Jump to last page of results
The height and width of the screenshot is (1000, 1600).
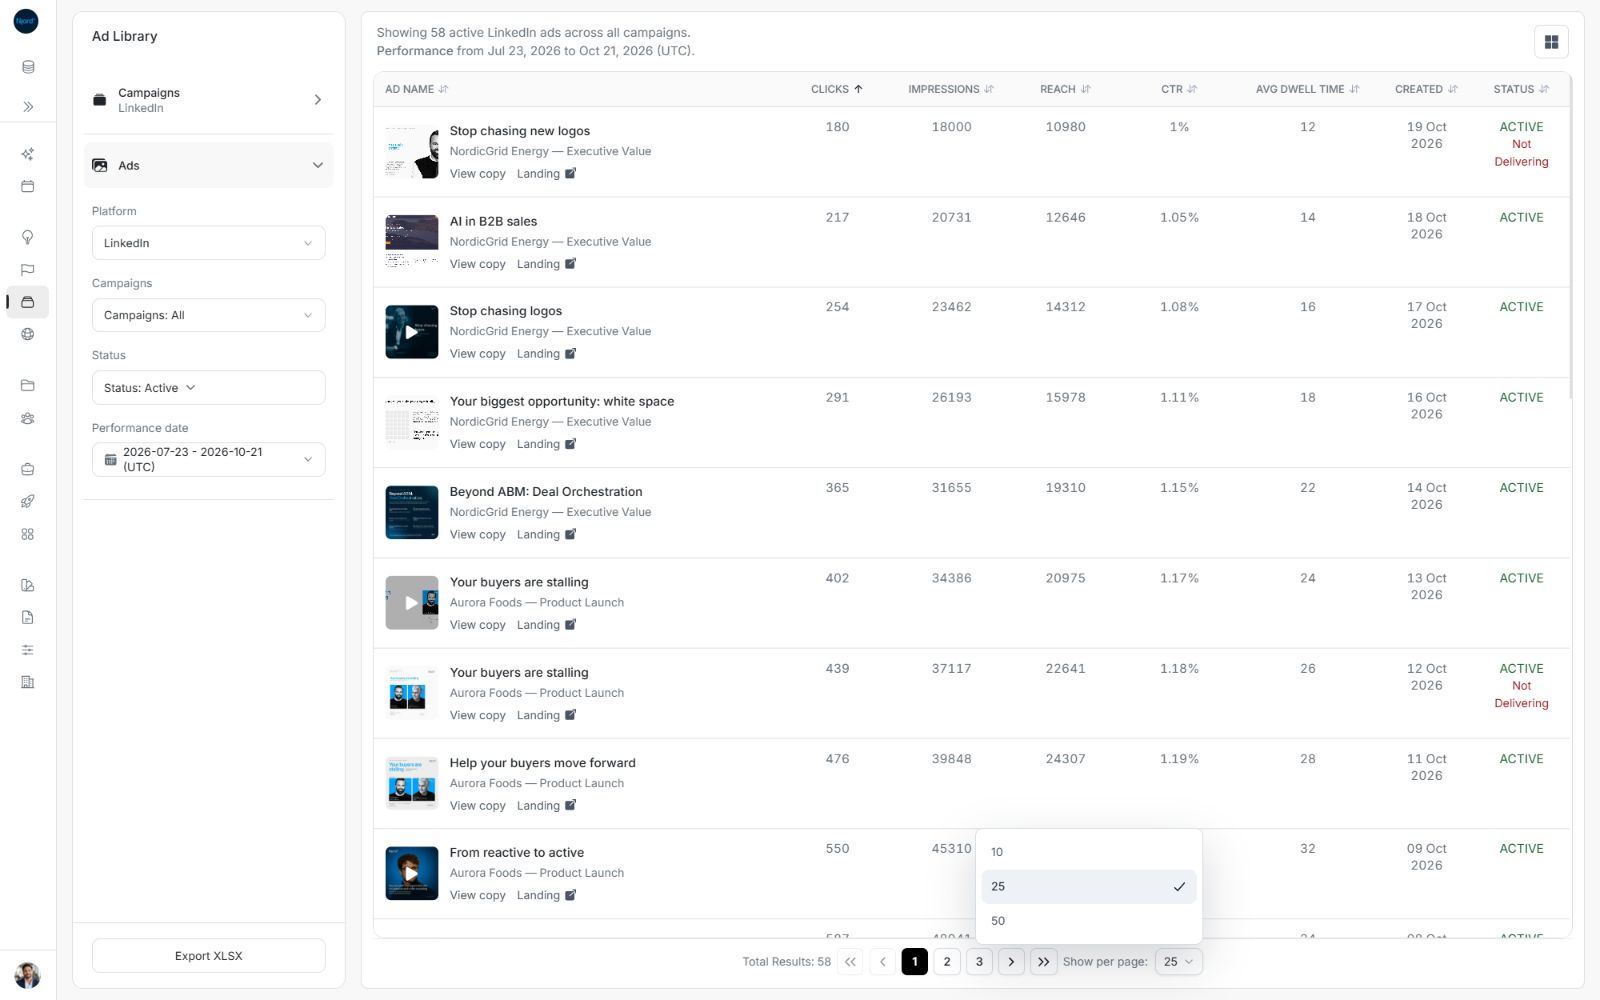coord(1043,962)
